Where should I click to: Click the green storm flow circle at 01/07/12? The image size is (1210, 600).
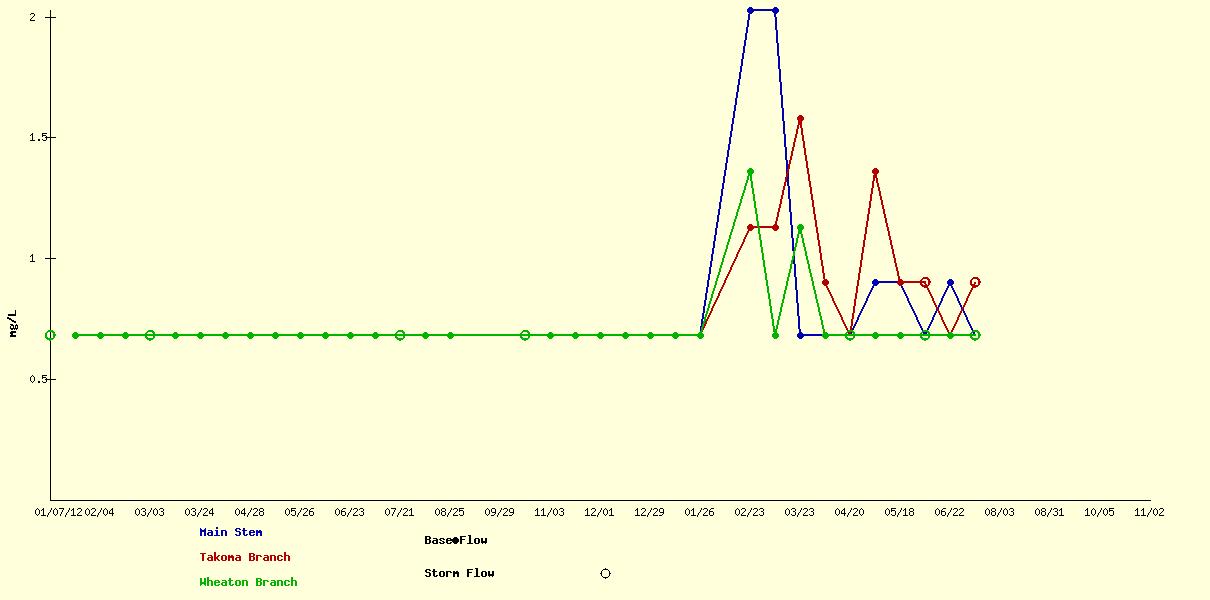(x=50, y=335)
